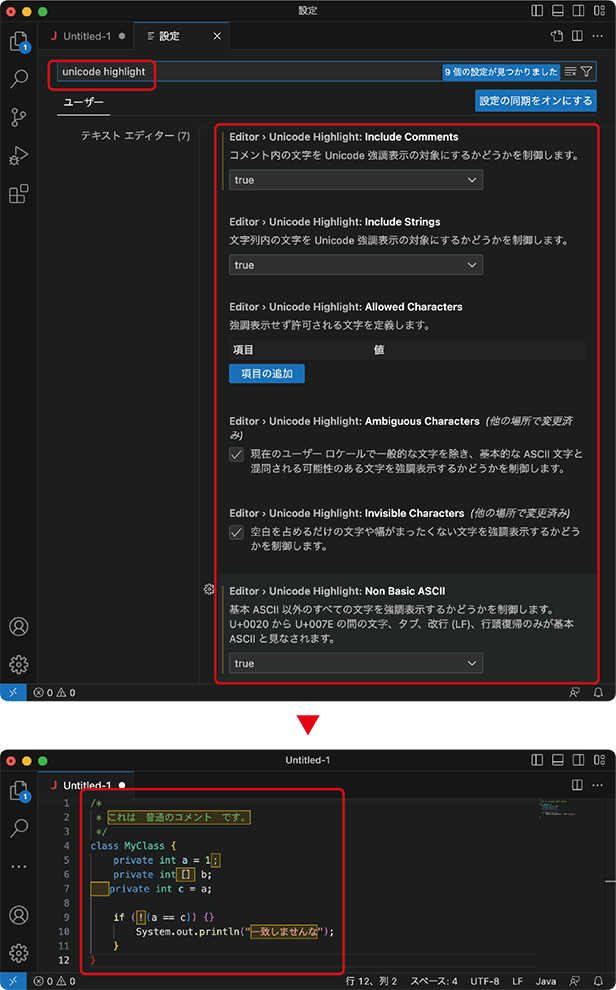The width and height of the screenshot is (616, 990).
Task: Open more actions ellipsis in Untitled-1 window
Action: point(597,785)
